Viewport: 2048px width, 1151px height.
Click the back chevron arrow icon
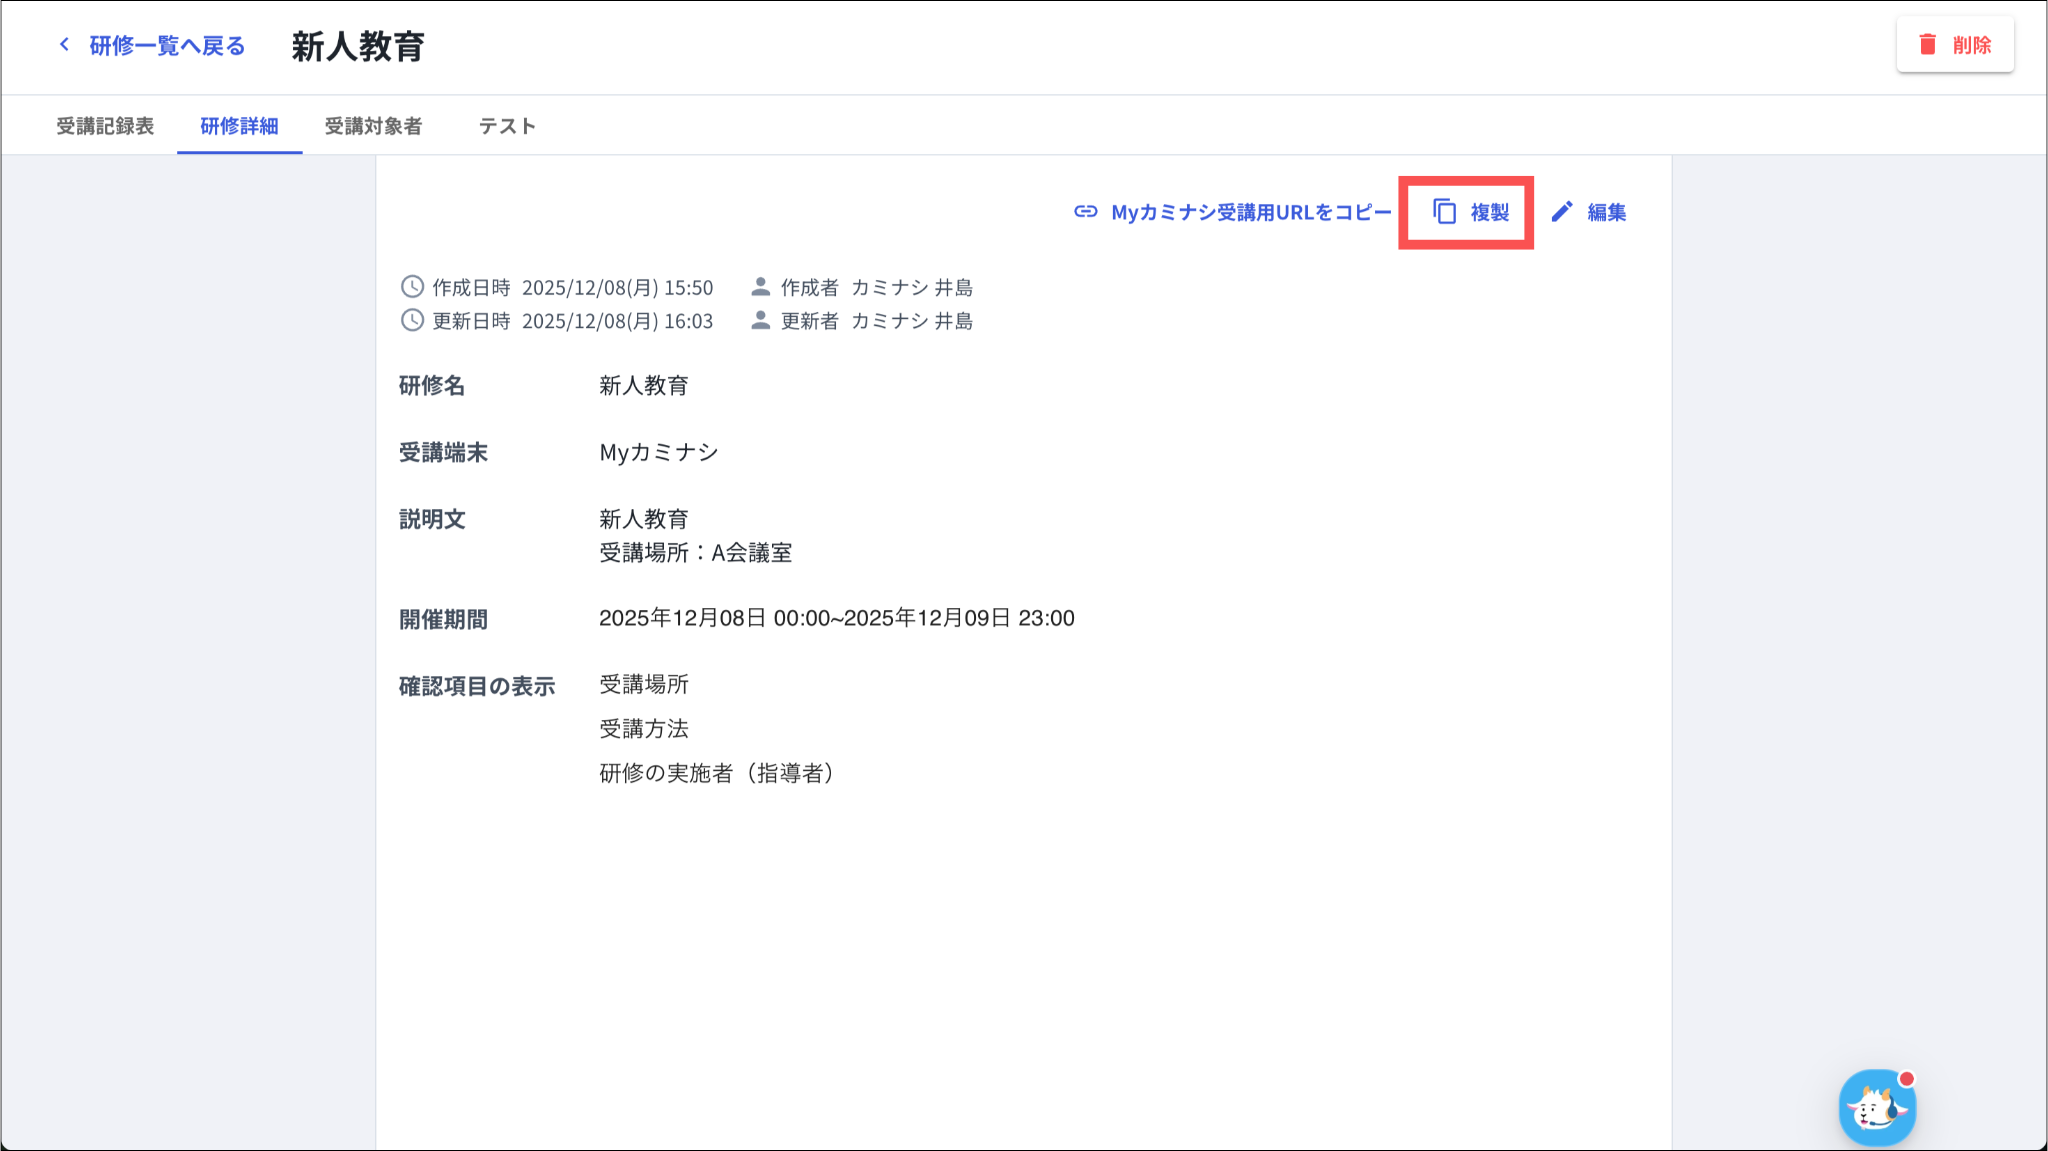(64, 45)
